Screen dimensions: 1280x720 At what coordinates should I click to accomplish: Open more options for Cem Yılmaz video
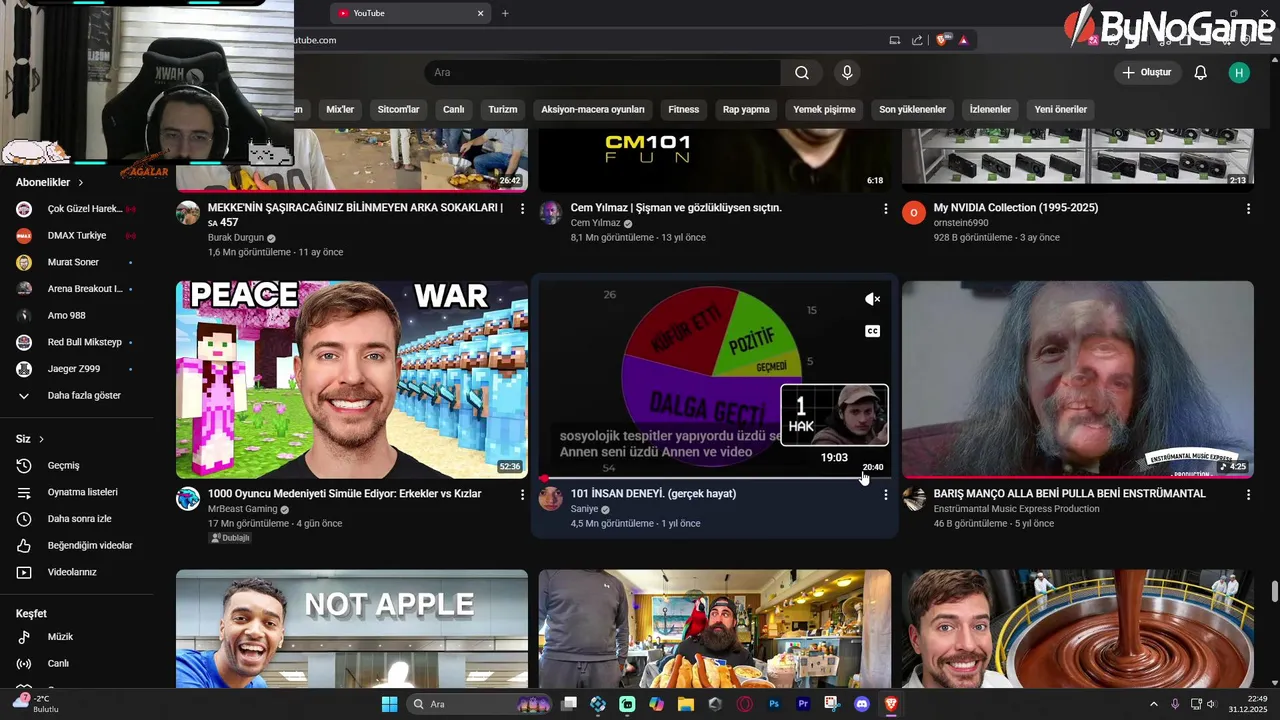[x=885, y=209]
